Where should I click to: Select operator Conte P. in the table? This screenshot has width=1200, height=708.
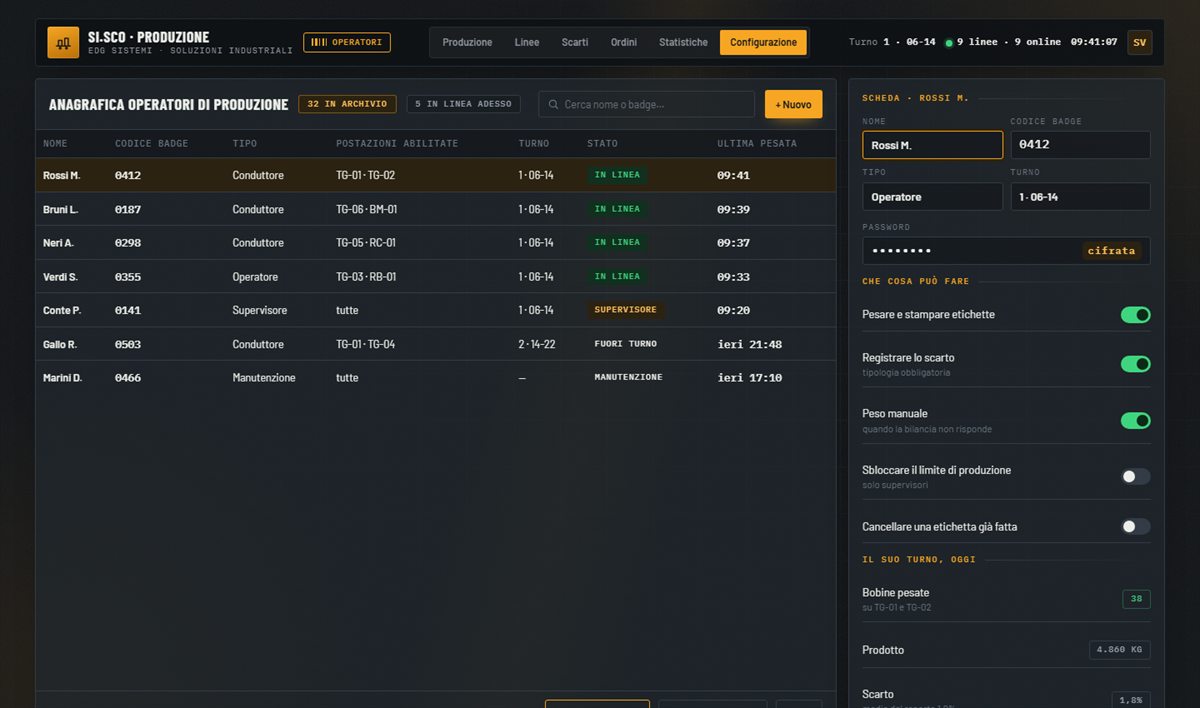click(x=436, y=310)
